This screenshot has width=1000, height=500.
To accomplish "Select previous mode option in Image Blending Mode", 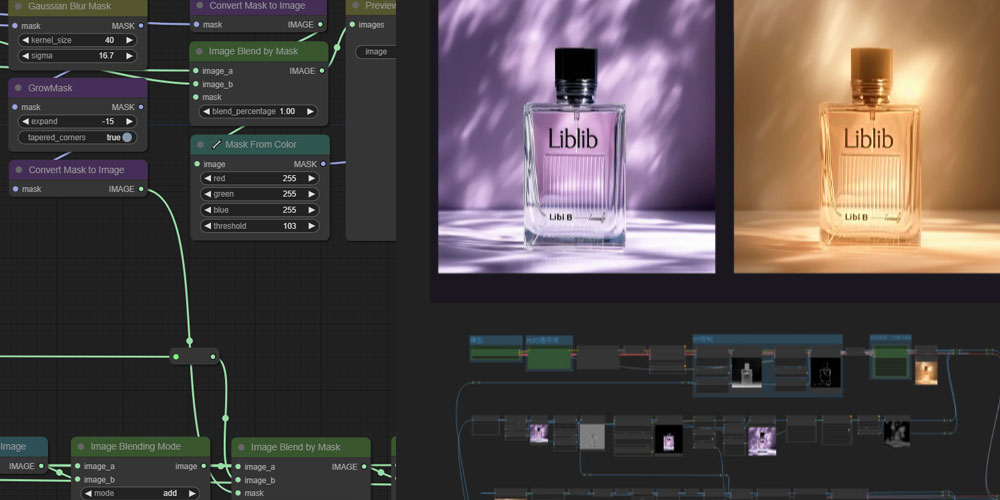I will click(x=88, y=493).
